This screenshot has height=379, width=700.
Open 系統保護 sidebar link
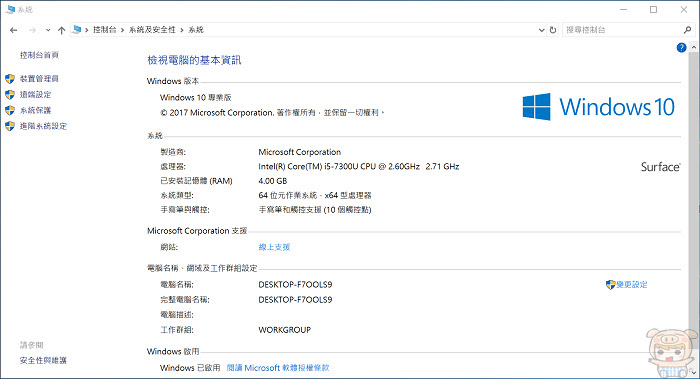(35, 110)
